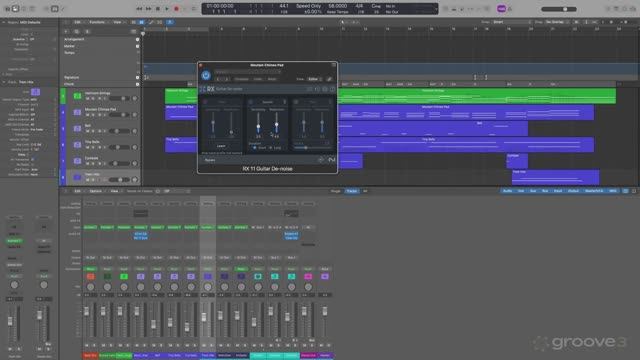Click the master volume slider in the control bar
This screenshot has height=360, width=640.
point(559,9)
